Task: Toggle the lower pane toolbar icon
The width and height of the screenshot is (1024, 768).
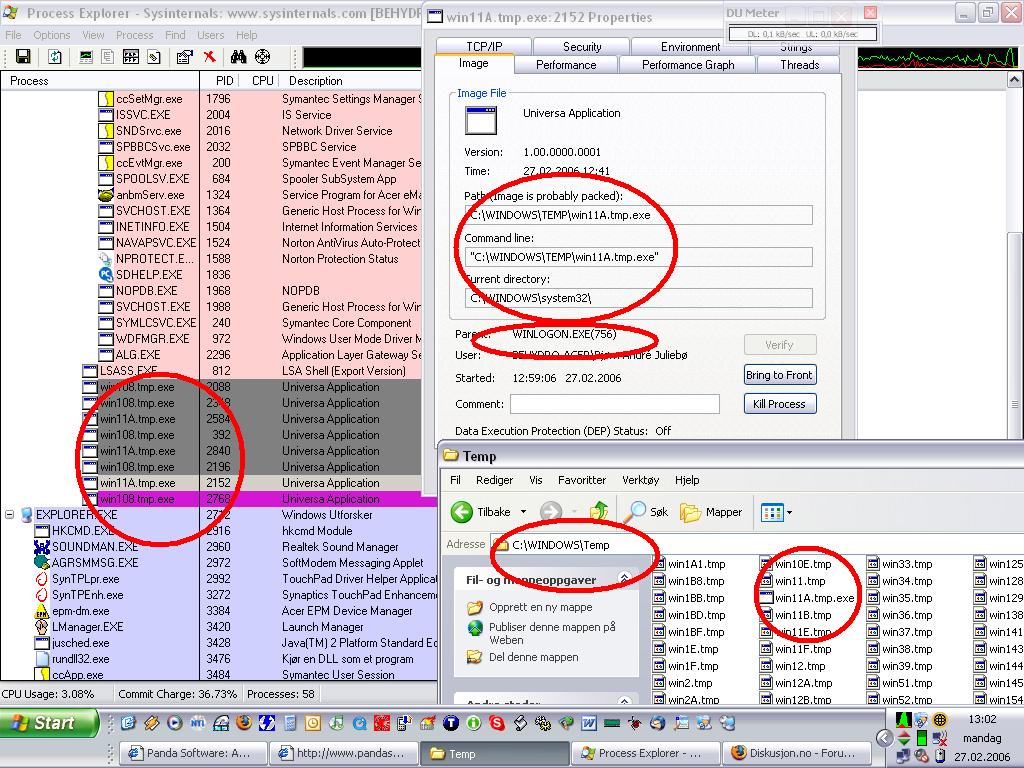Action: tap(131, 57)
